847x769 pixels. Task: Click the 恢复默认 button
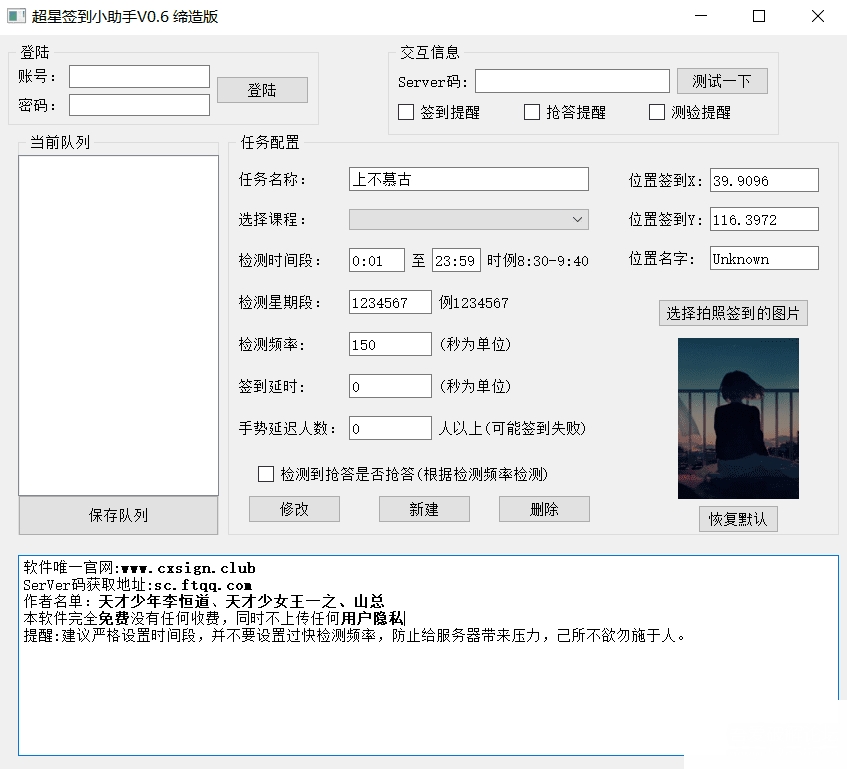tap(738, 519)
